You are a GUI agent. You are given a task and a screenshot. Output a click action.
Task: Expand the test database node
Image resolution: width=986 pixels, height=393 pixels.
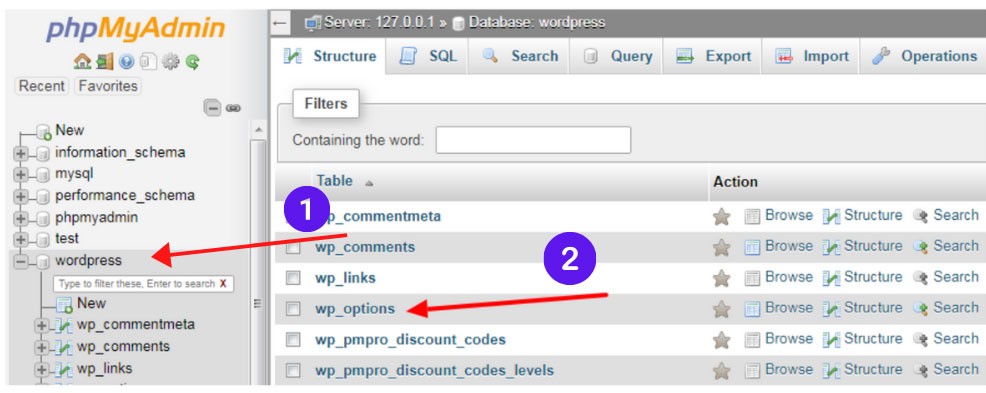point(21,240)
